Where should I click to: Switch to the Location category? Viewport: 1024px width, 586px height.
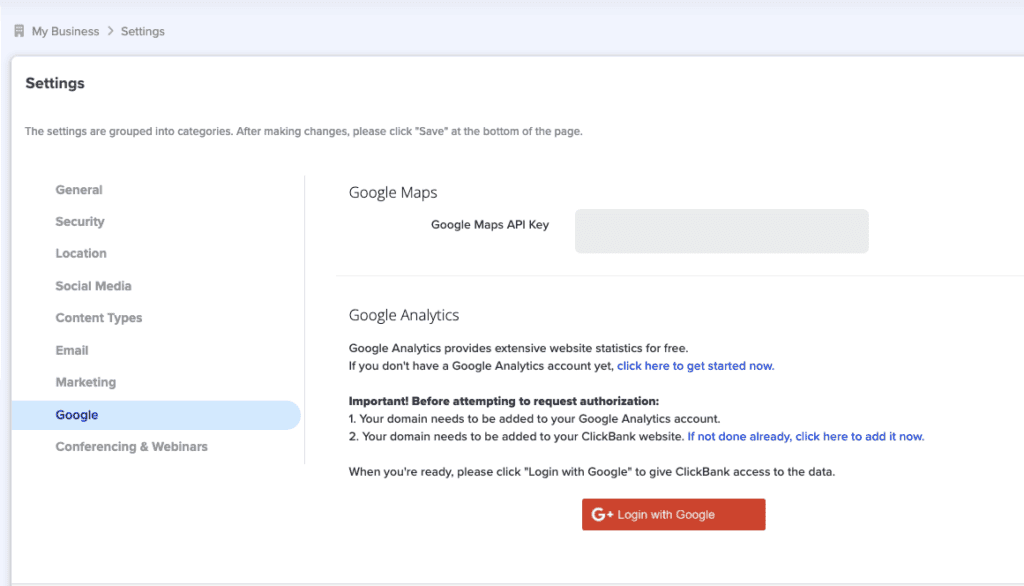click(81, 253)
